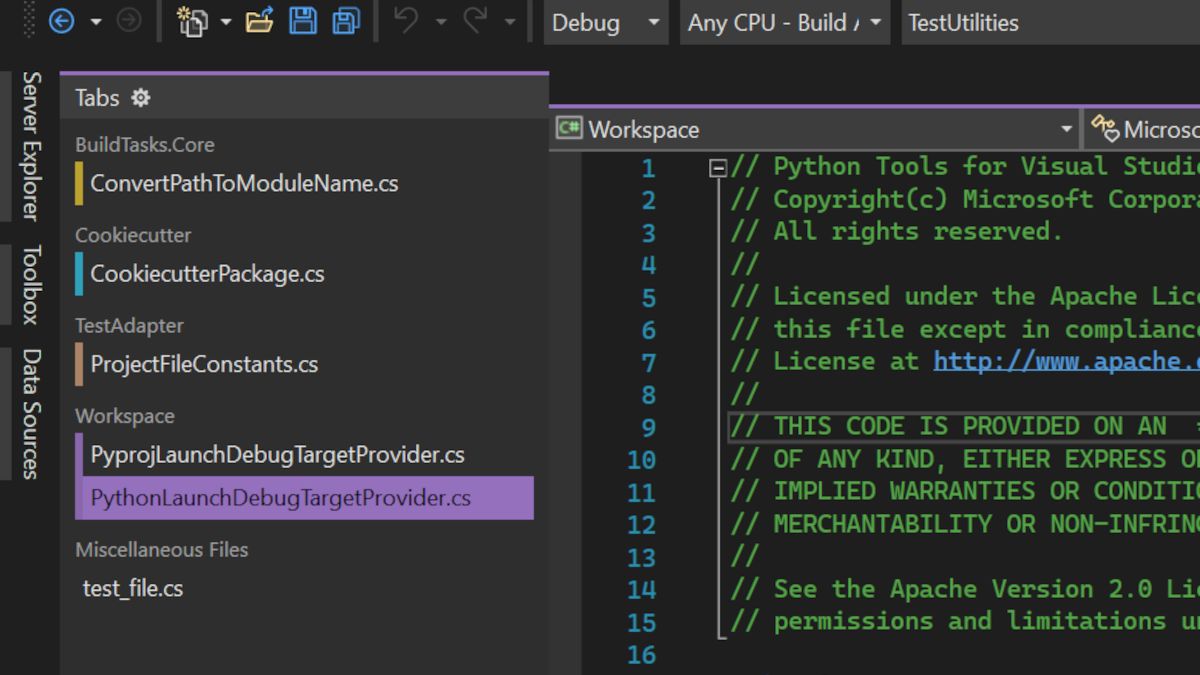Screen dimensions: 1200x675
Task: Open PyprojLaunchDebugTargetProvider.cs tab
Action: point(277,455)
